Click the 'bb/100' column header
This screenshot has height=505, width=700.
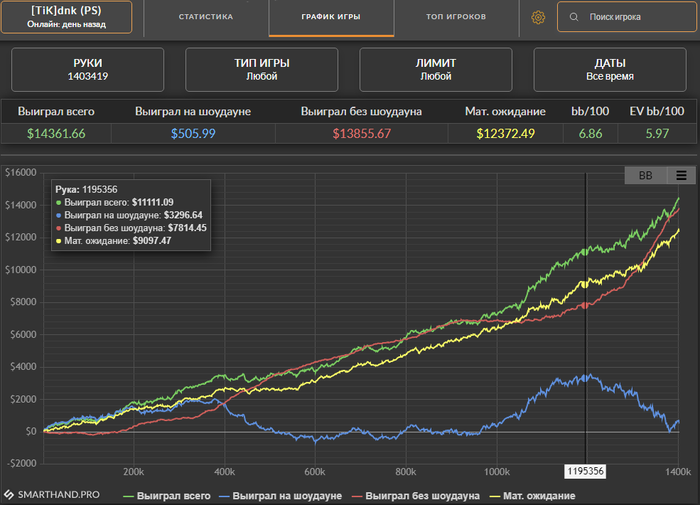click(590, 111)
